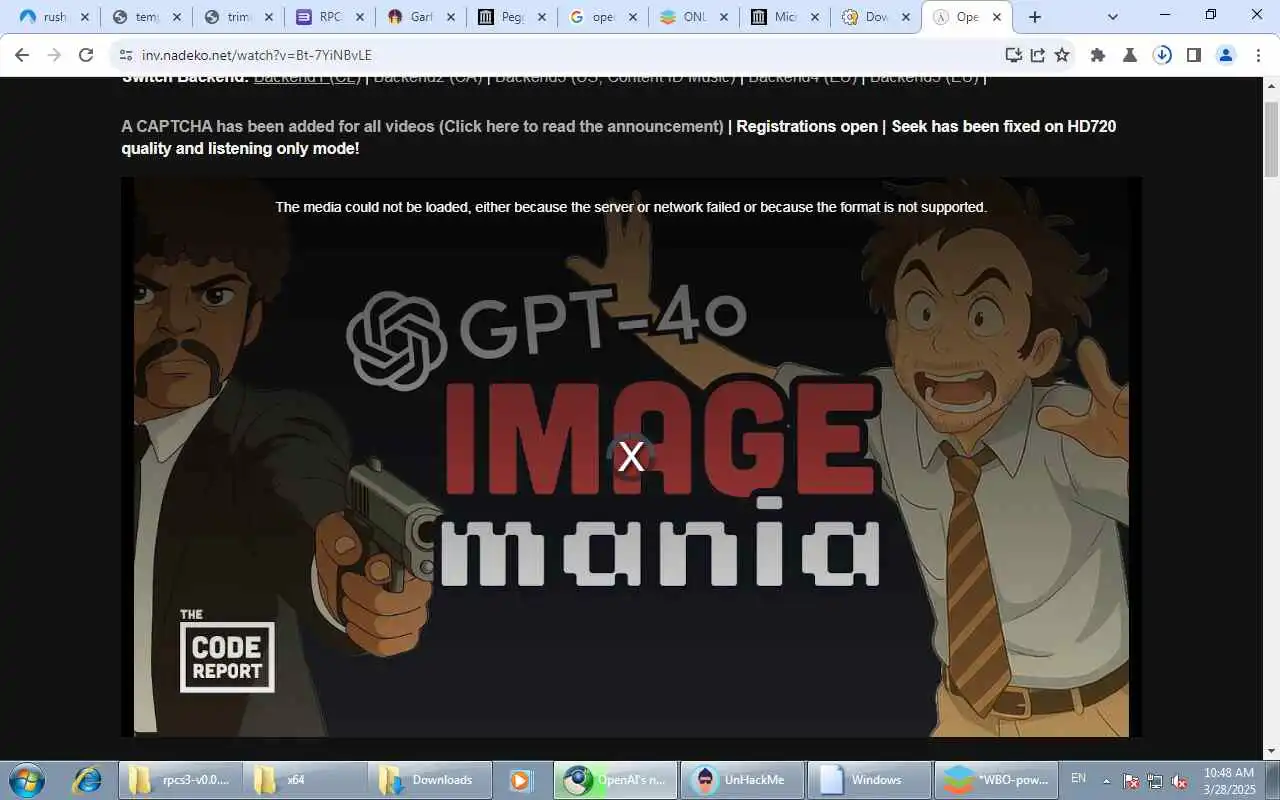Screen dimensions: 1280x800
Task: Switch to the UnHackMe taskbar window
Action: pyautogui.click(x=742, y=780)
